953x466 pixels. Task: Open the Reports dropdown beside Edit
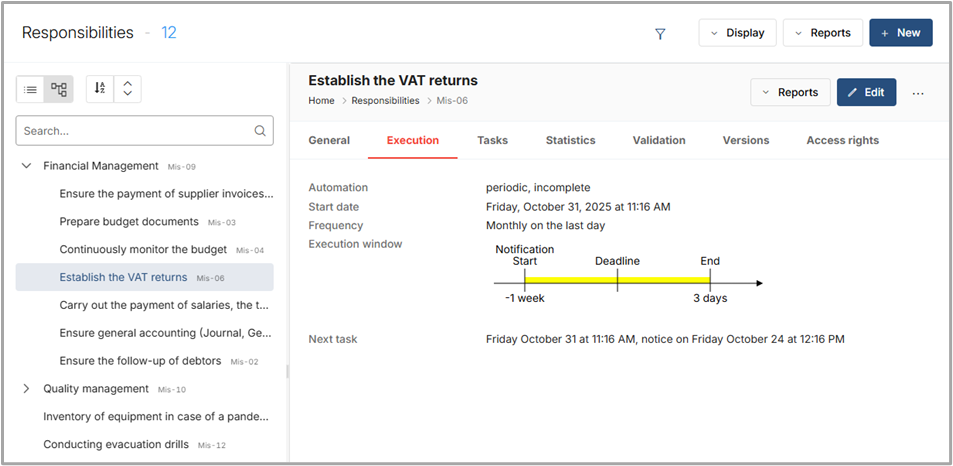coord(790,92)
